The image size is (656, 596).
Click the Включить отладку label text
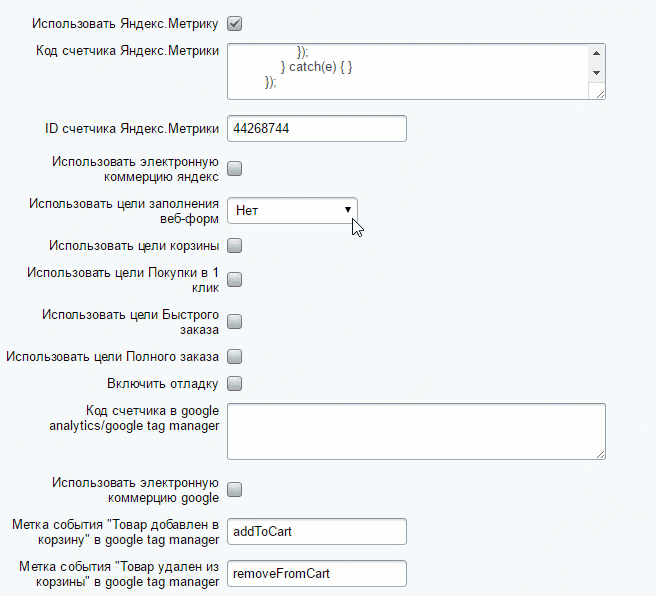click(x=163, y=383)
